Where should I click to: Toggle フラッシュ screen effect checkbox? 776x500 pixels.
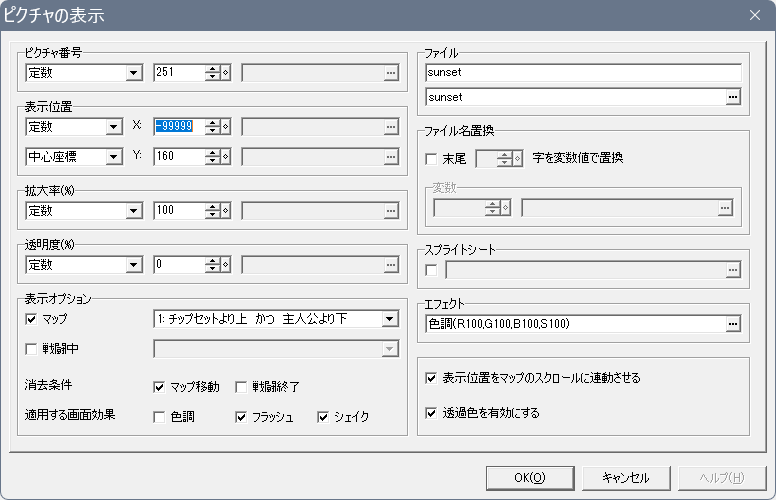pos(241,417)
